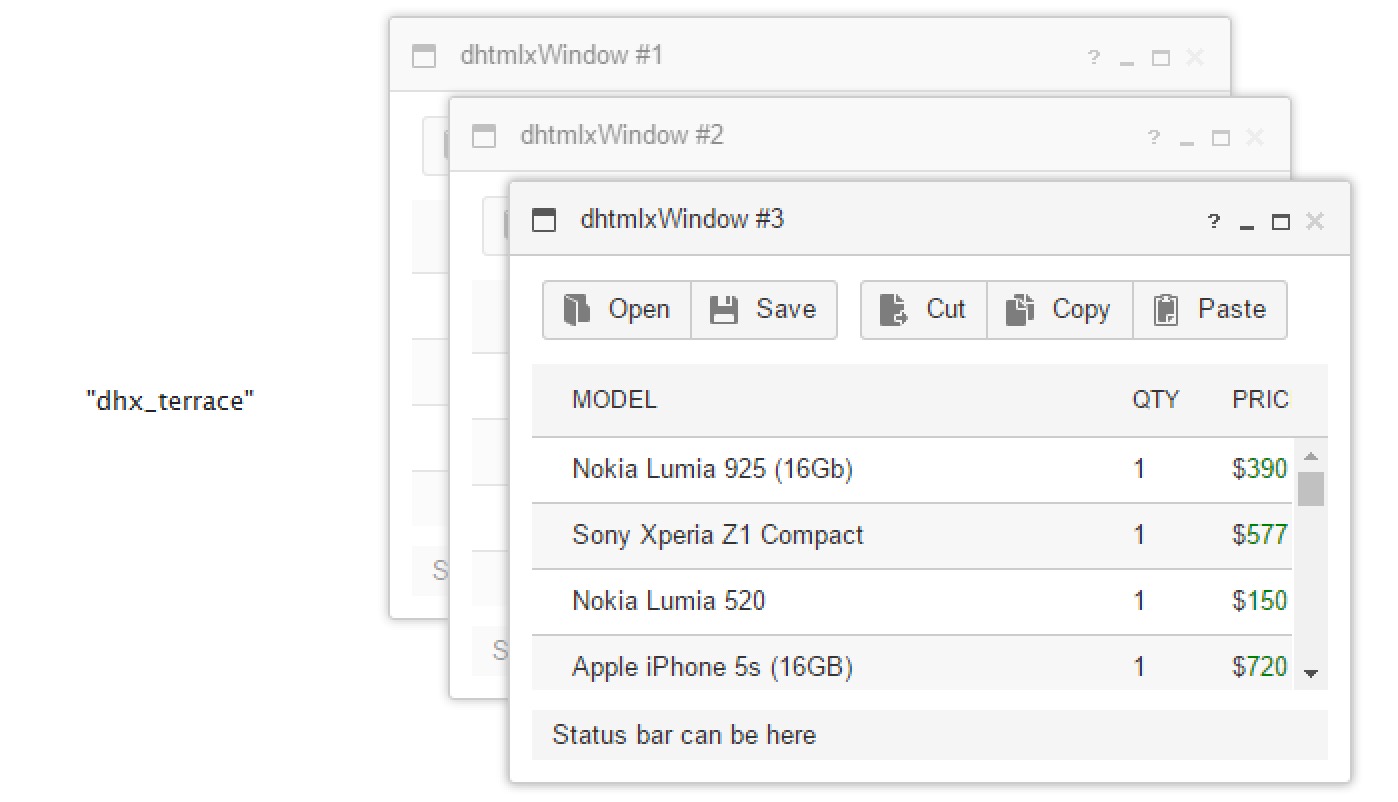Click the Paste clipboard button
This screenshot has height=802, width=1398.
pos(1210,310)
